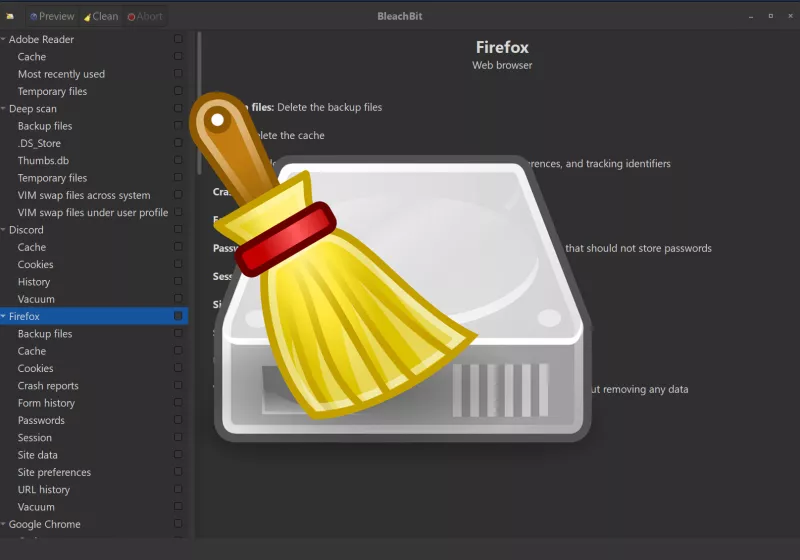
Task: Enable the Google Chrome checkbox
Action: [178, 525]
